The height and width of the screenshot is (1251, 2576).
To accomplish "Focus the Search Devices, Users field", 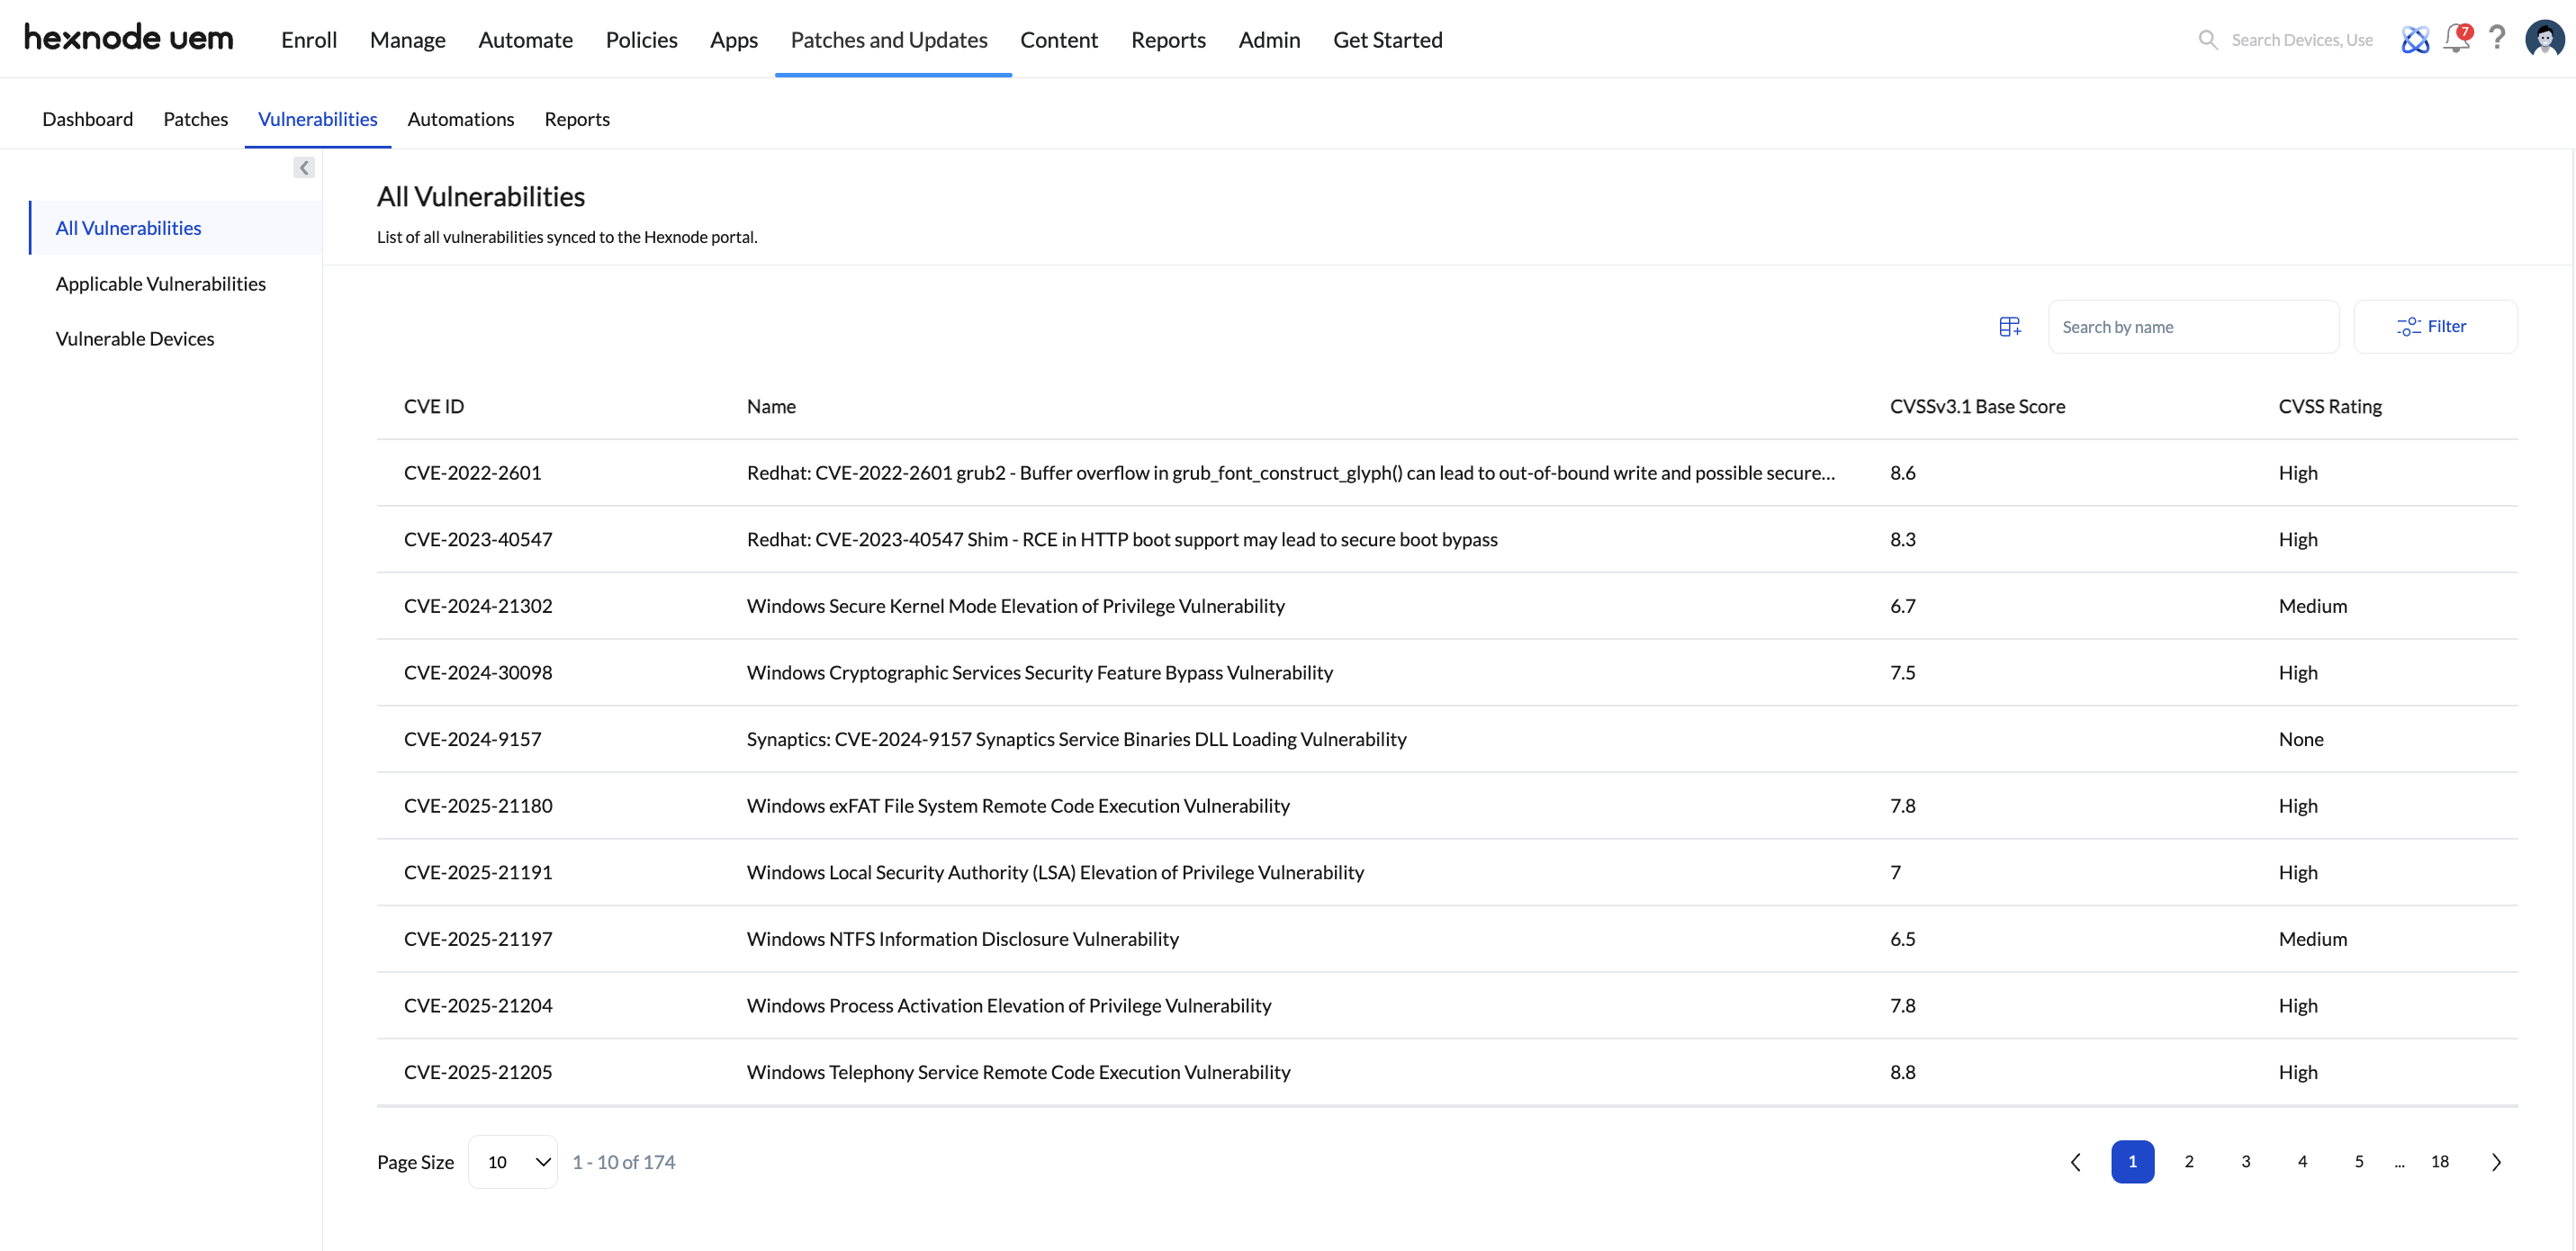I will tap(2302, 40).
